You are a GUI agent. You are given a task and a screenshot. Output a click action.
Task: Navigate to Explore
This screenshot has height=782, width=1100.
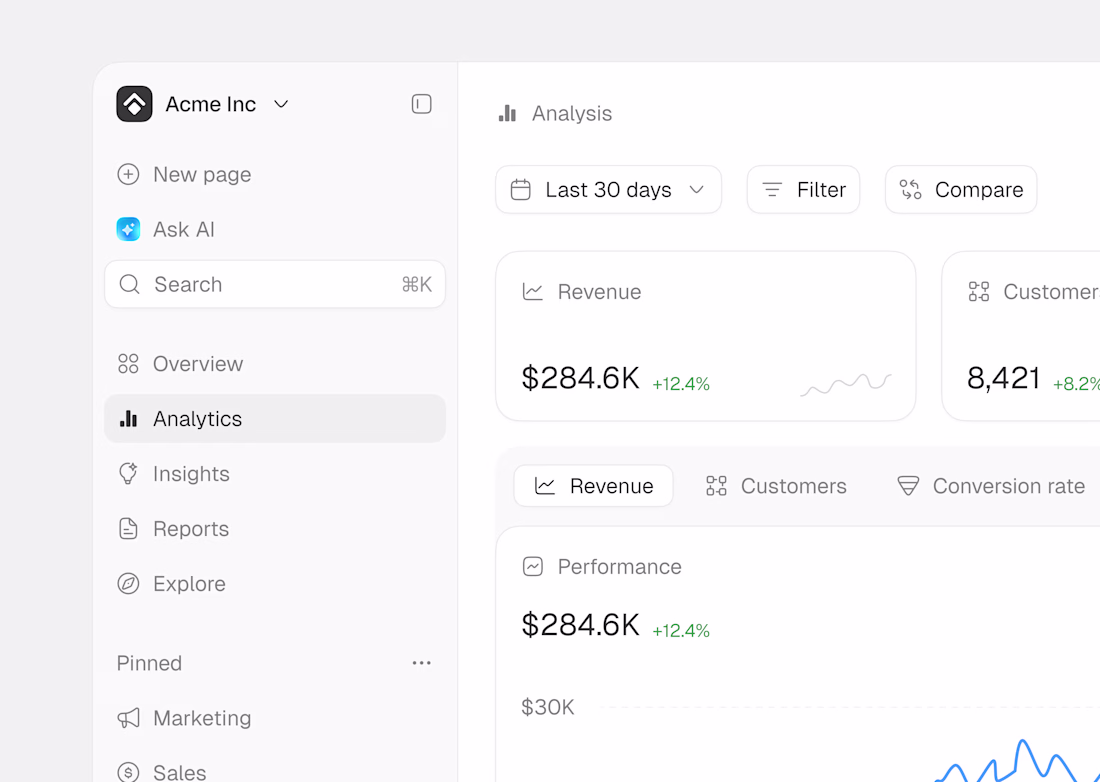pyautogui.click(x=171, y=584)
